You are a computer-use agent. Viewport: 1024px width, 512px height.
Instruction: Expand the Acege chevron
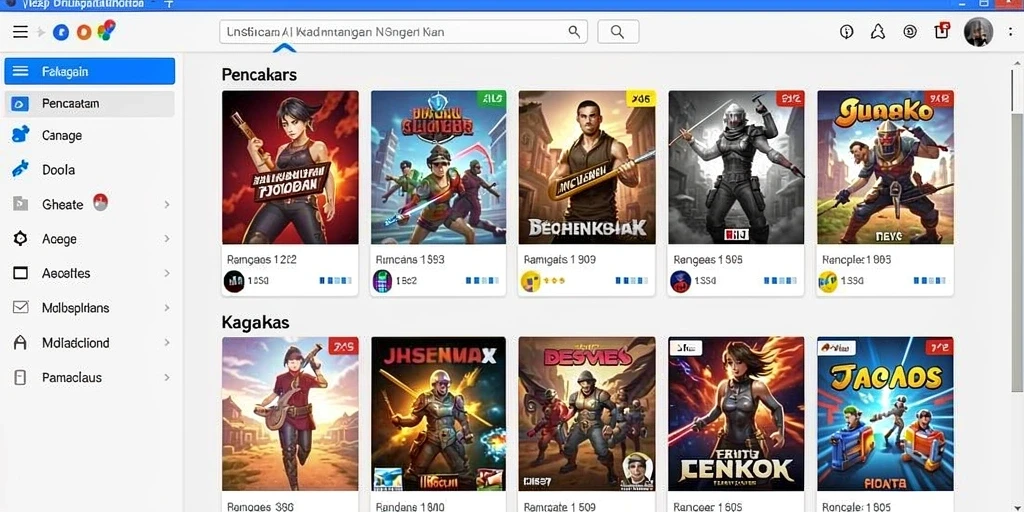point(167,239)
